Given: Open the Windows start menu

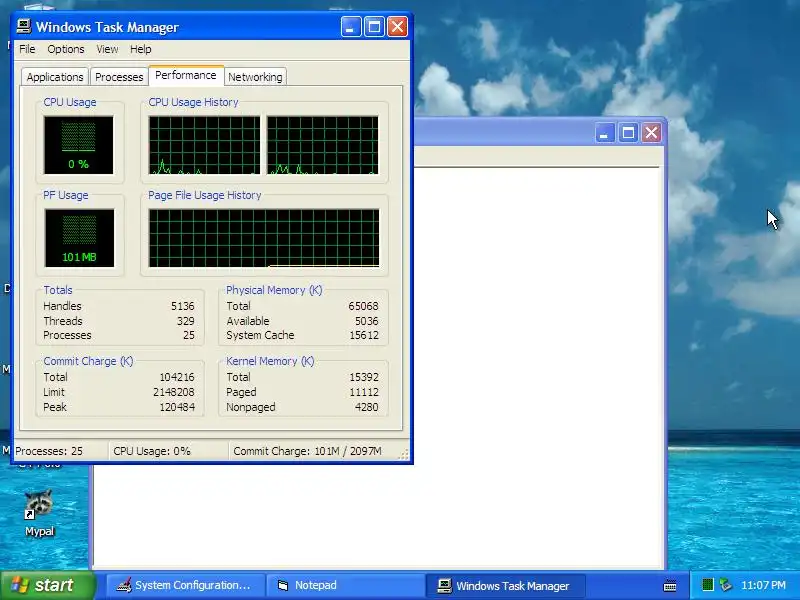Looking at the screenshot, I should tap(47, 585).
